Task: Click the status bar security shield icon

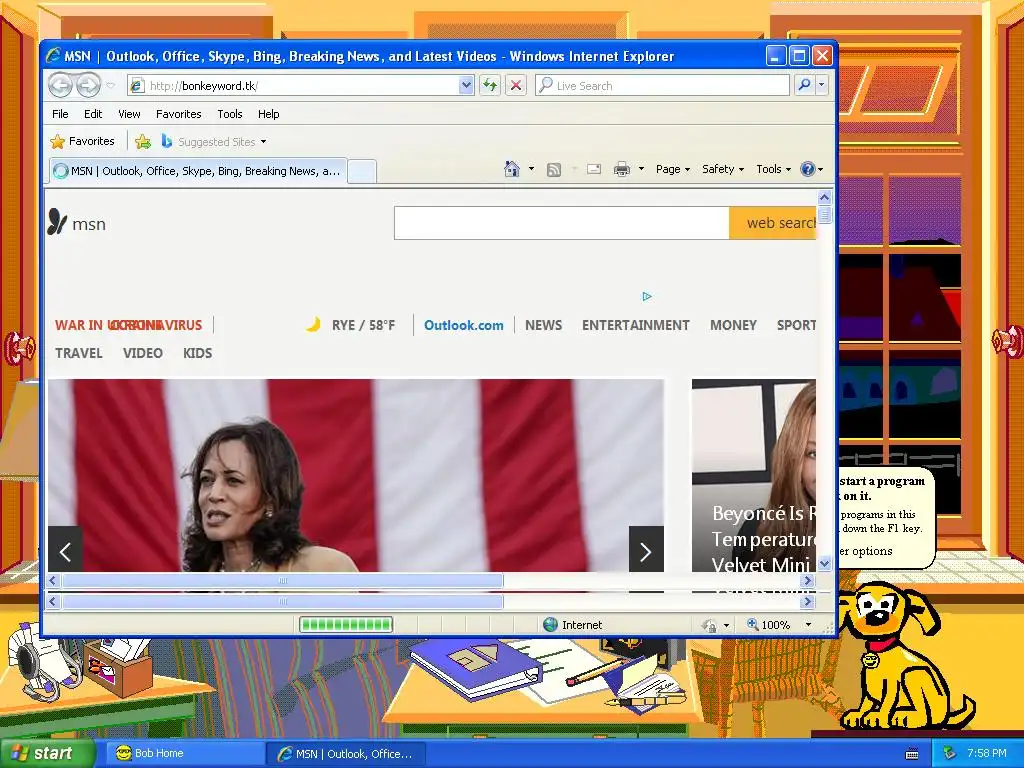Action: coord(710,626)
